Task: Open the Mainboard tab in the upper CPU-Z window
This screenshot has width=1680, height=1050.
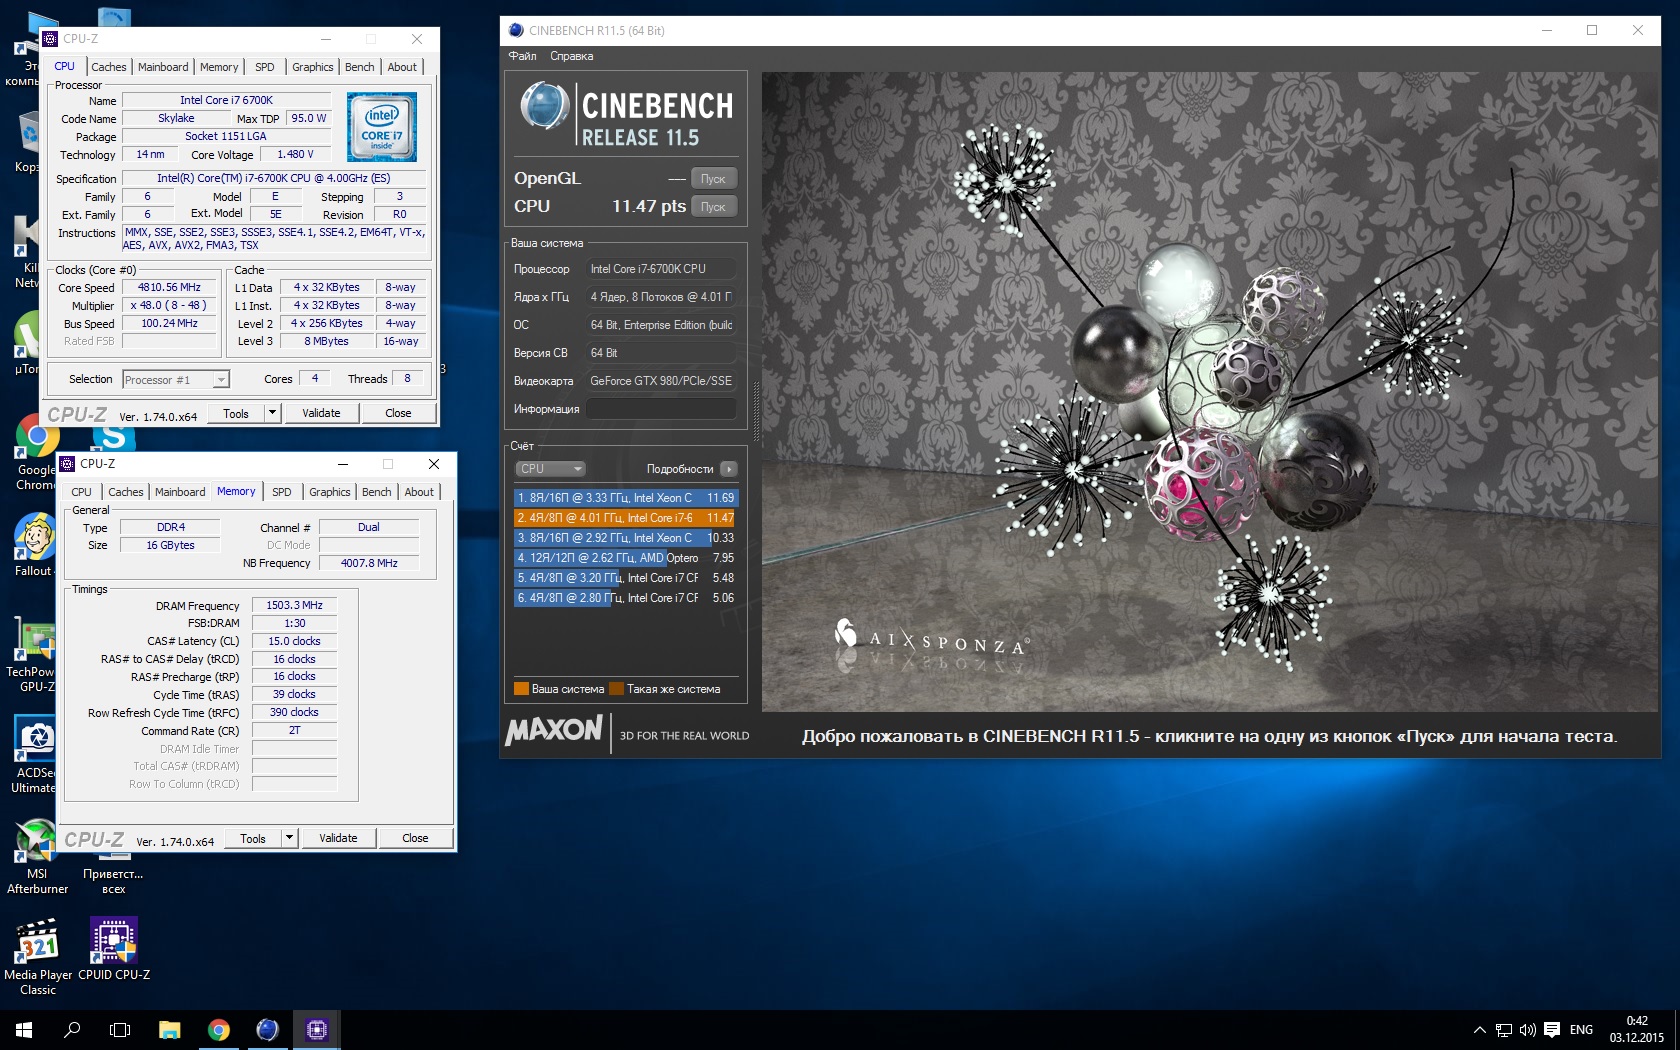Action: pyautogui.click(x=163, y=67)
